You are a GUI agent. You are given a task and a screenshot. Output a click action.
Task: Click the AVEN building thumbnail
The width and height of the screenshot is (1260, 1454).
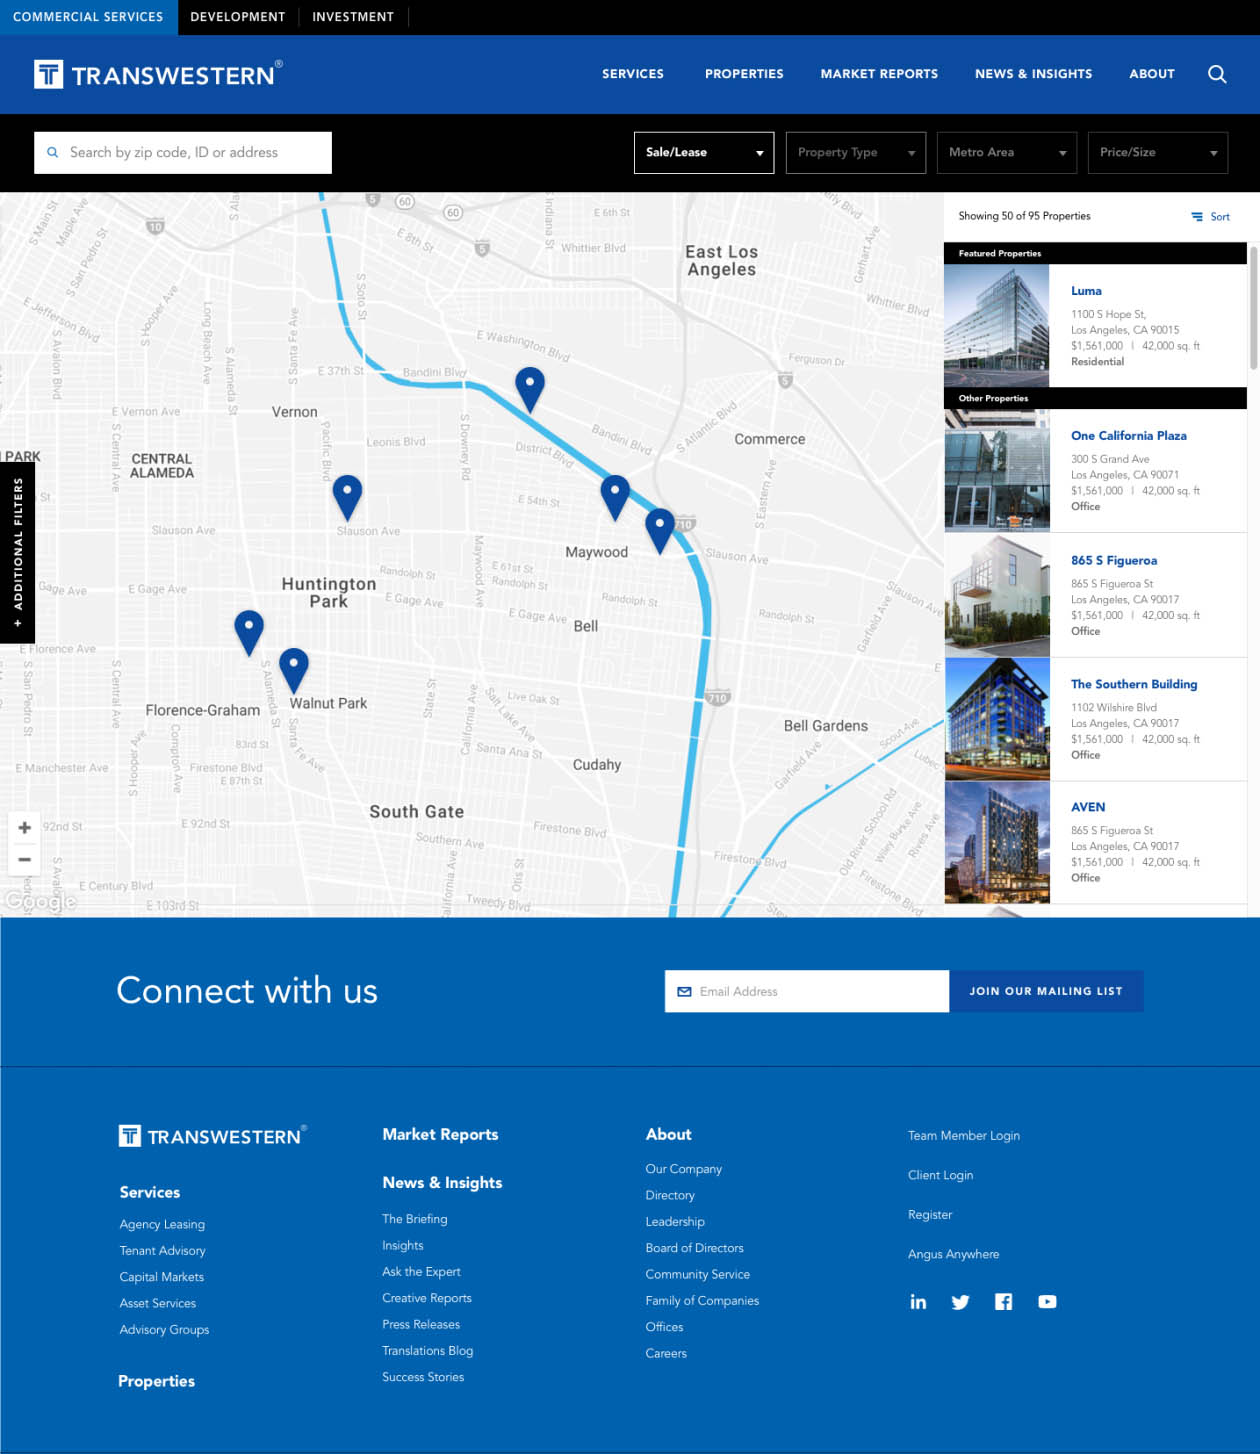[x=997, y=843]
